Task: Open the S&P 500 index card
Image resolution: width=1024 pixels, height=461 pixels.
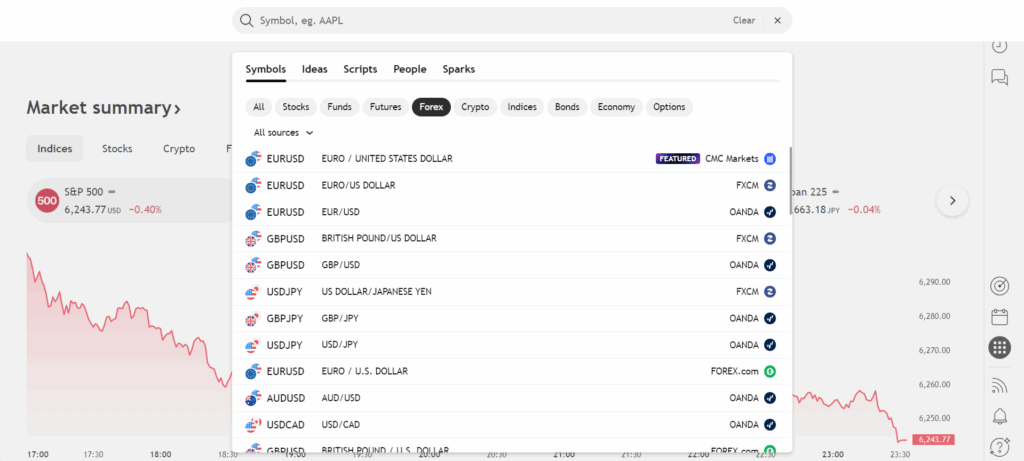Action: pos(131,201)
